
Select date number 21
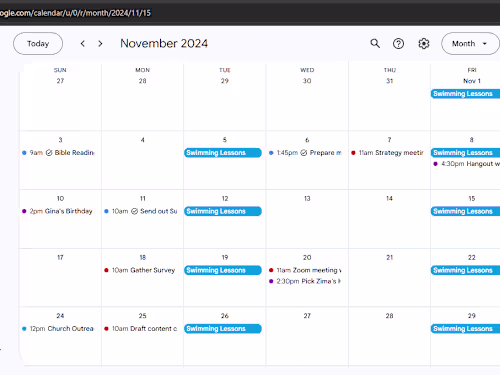click(x=389, y=258)
